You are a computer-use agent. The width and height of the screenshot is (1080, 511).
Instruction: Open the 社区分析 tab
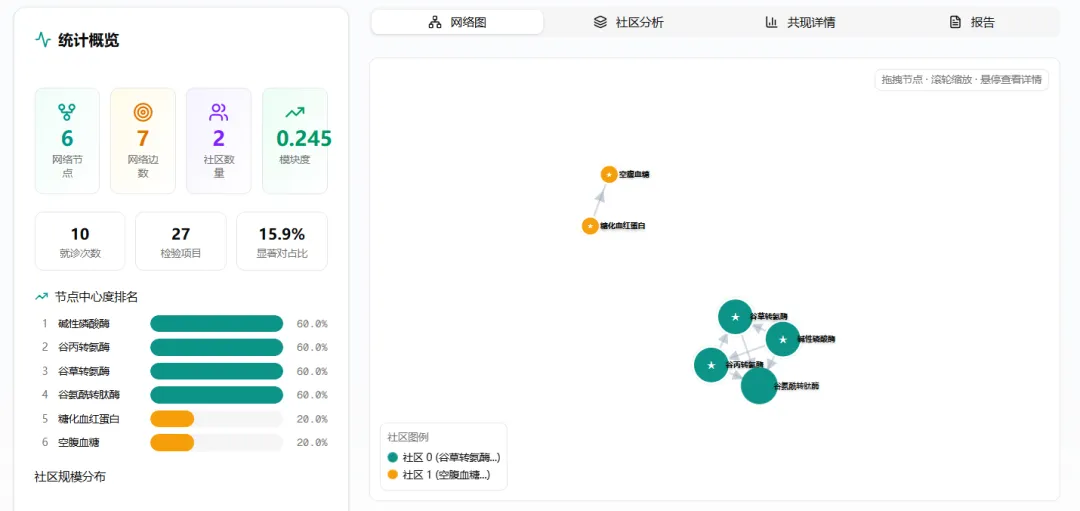tap(628, 22)
